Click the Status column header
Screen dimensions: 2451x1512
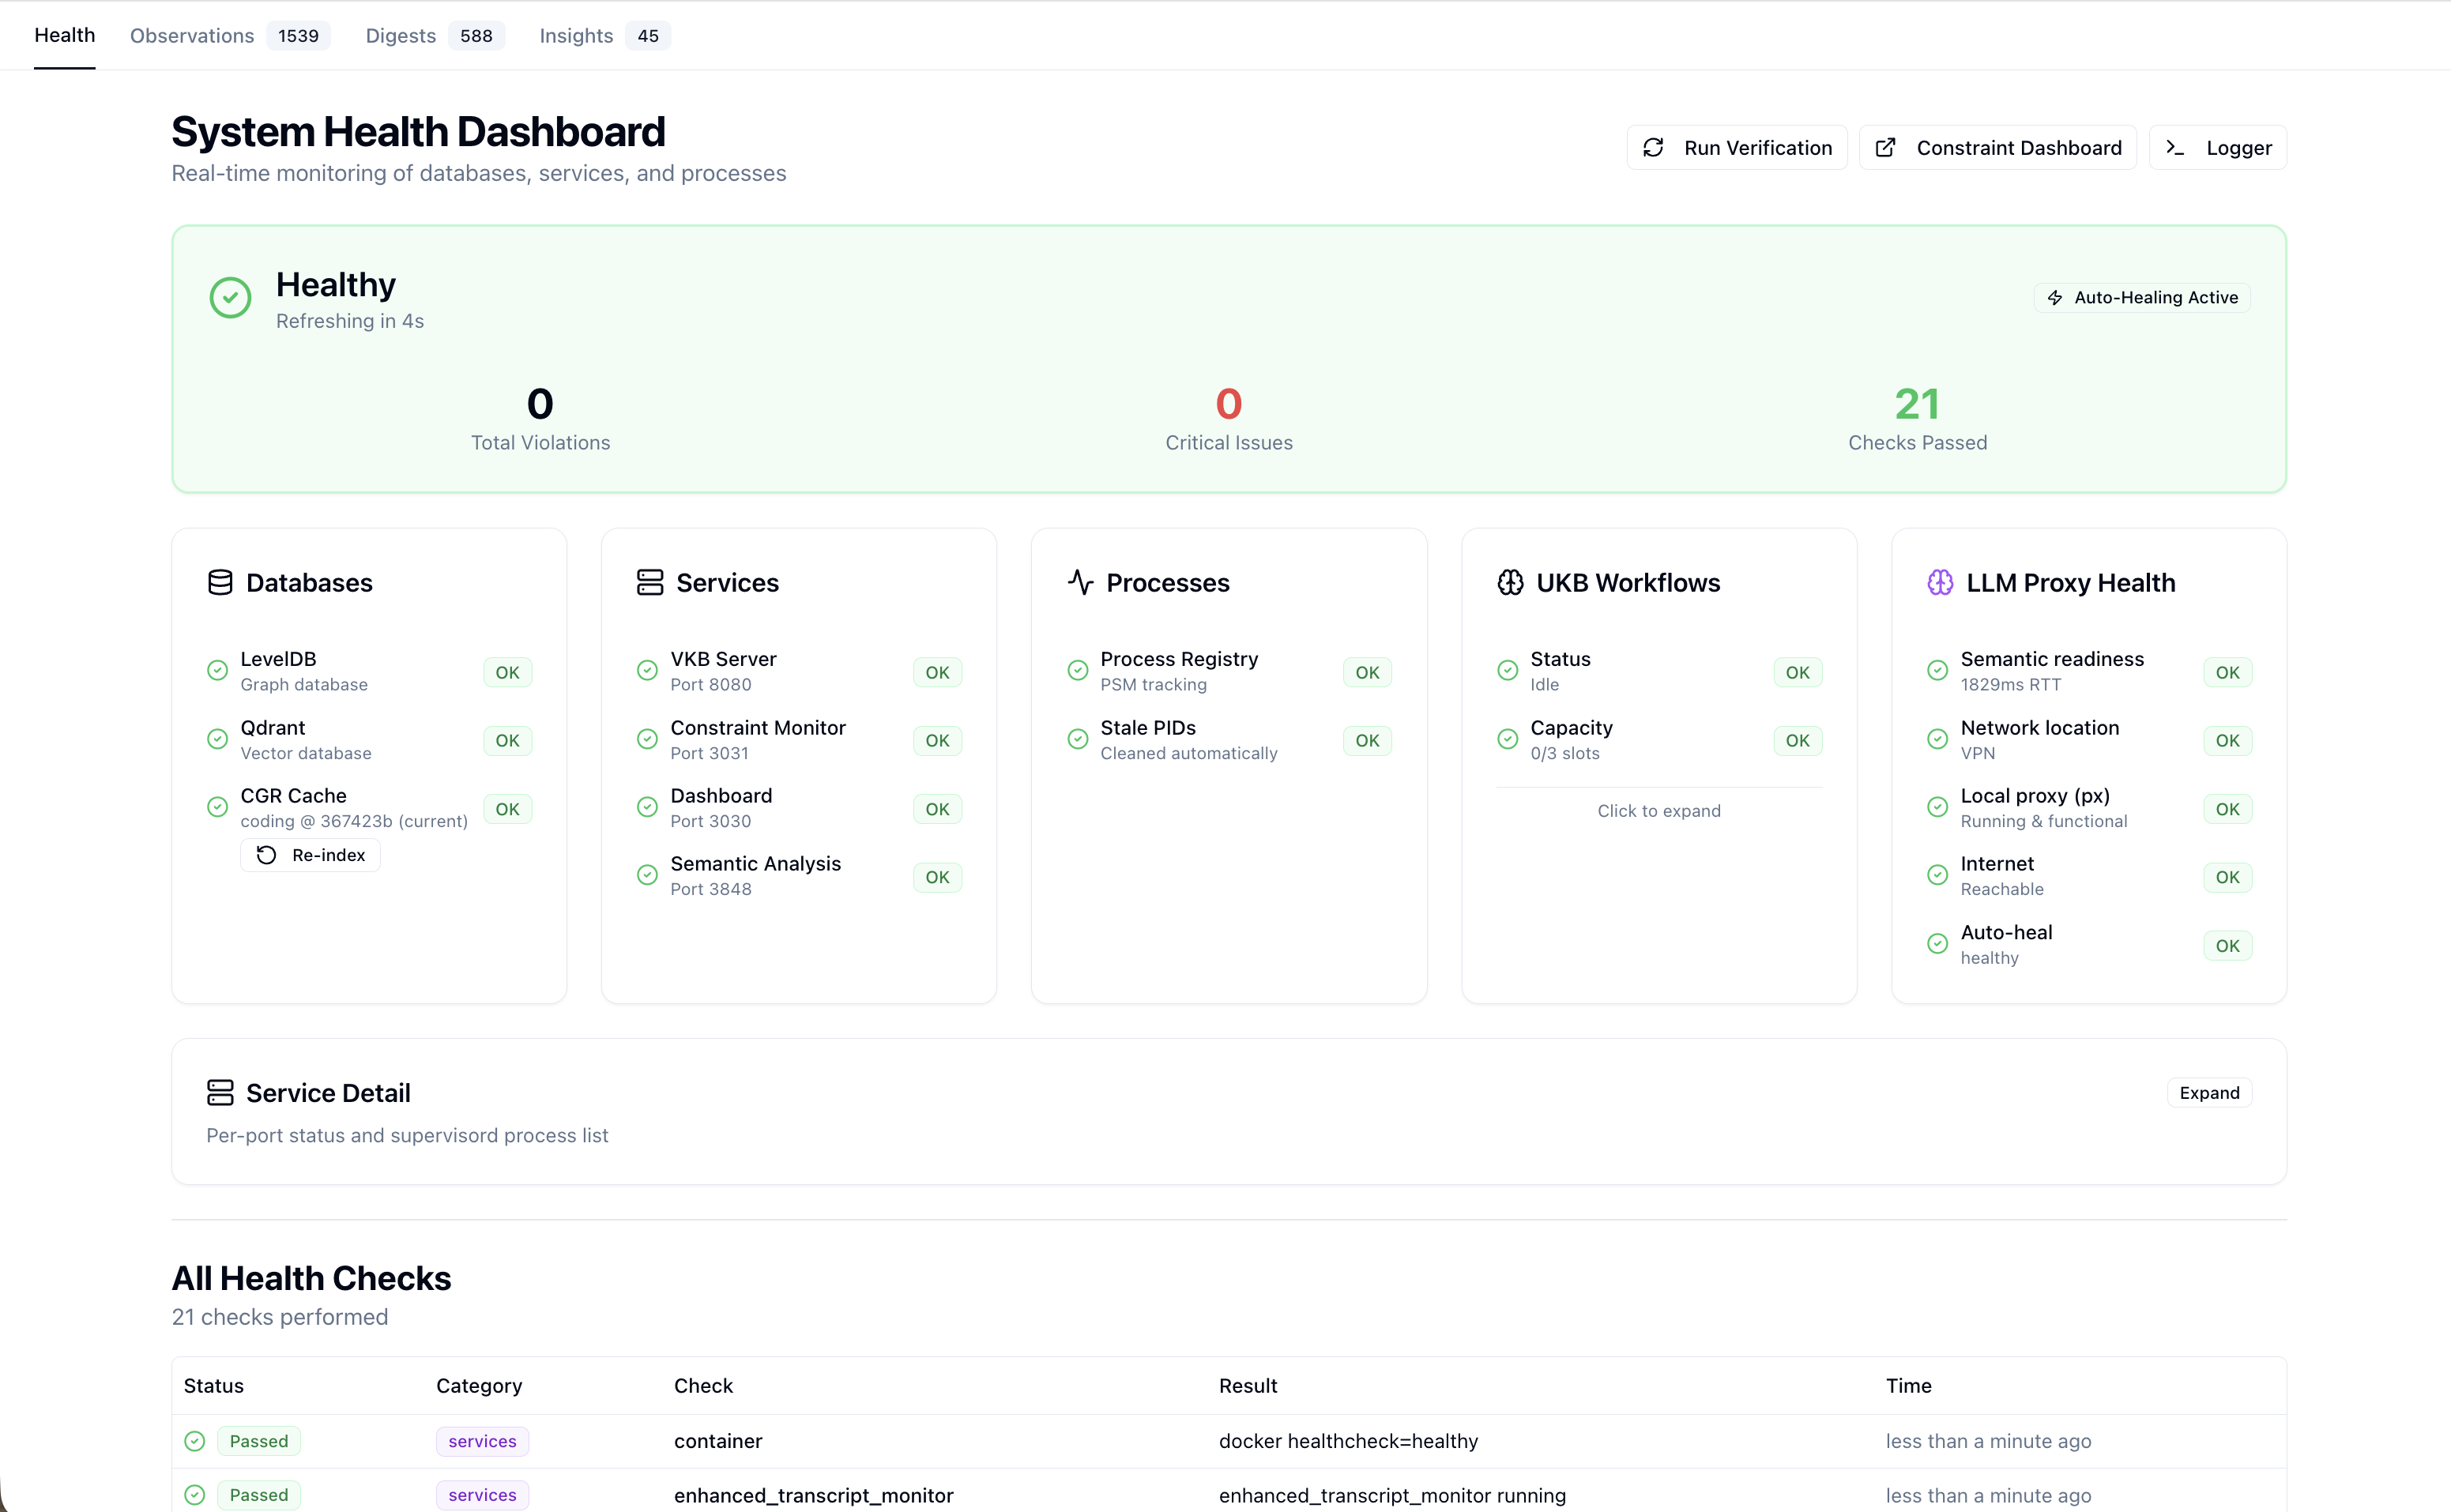[214, 1385]
